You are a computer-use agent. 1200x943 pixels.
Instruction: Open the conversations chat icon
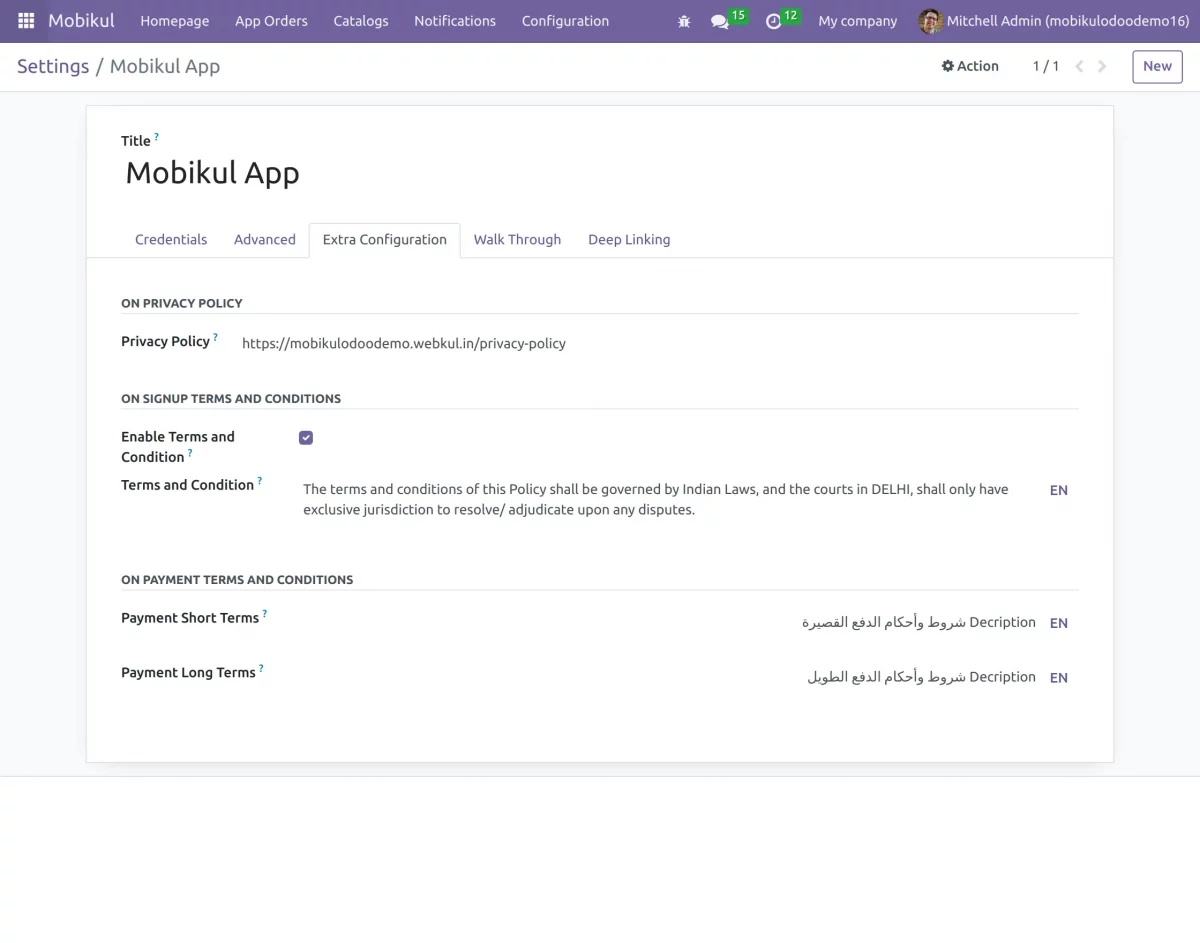[x=719, y=21]
